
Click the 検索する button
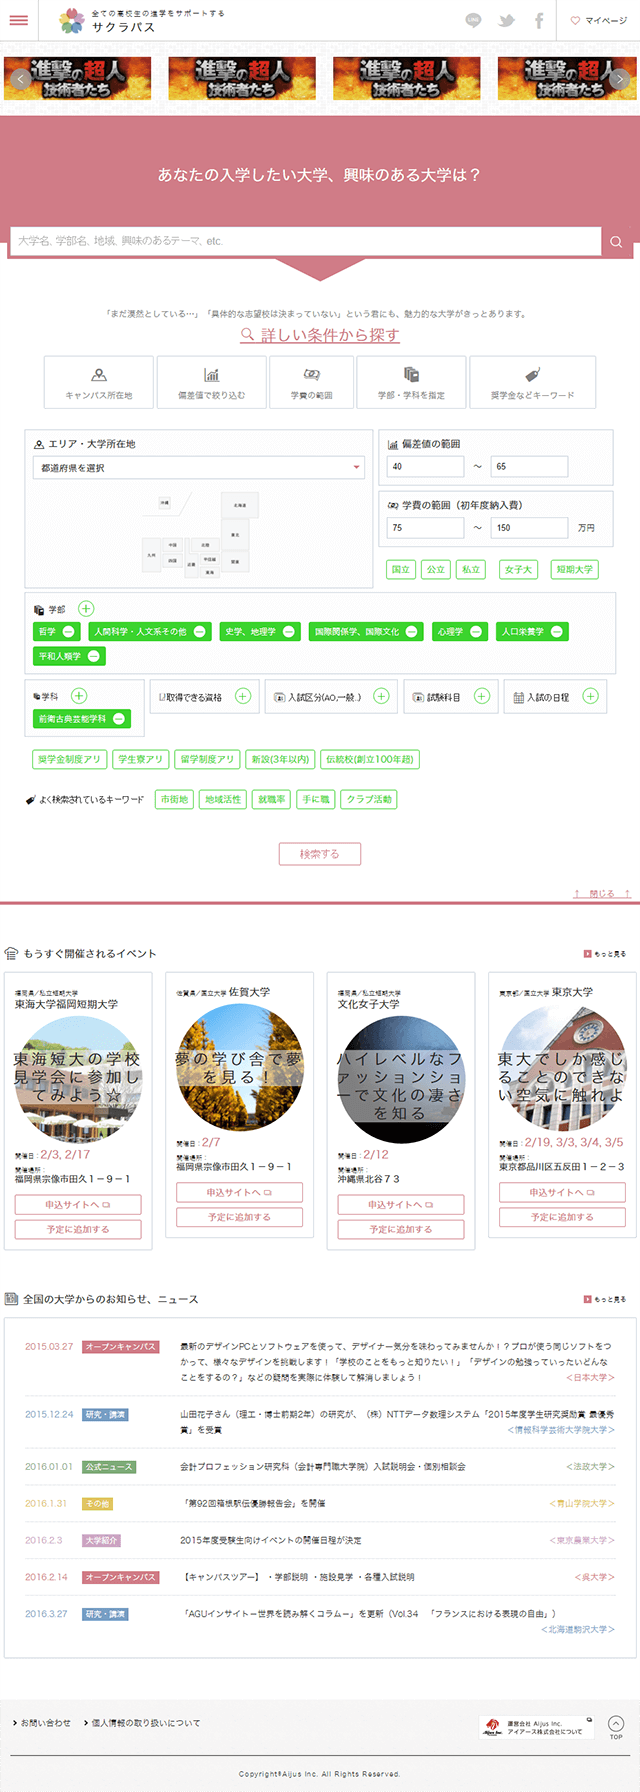pyautogui.click(x=320, y=854)
